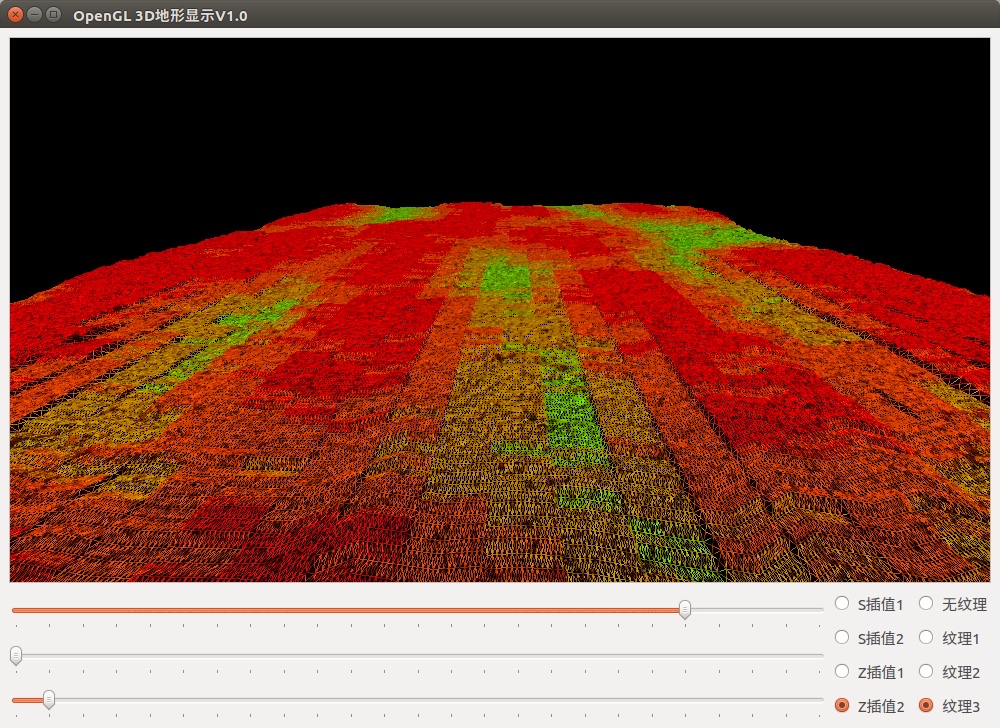Maximize the OpenGL terrain window
Viewport: 1000px width, 728px height.
pyautogui.click(x=54, y=14)
